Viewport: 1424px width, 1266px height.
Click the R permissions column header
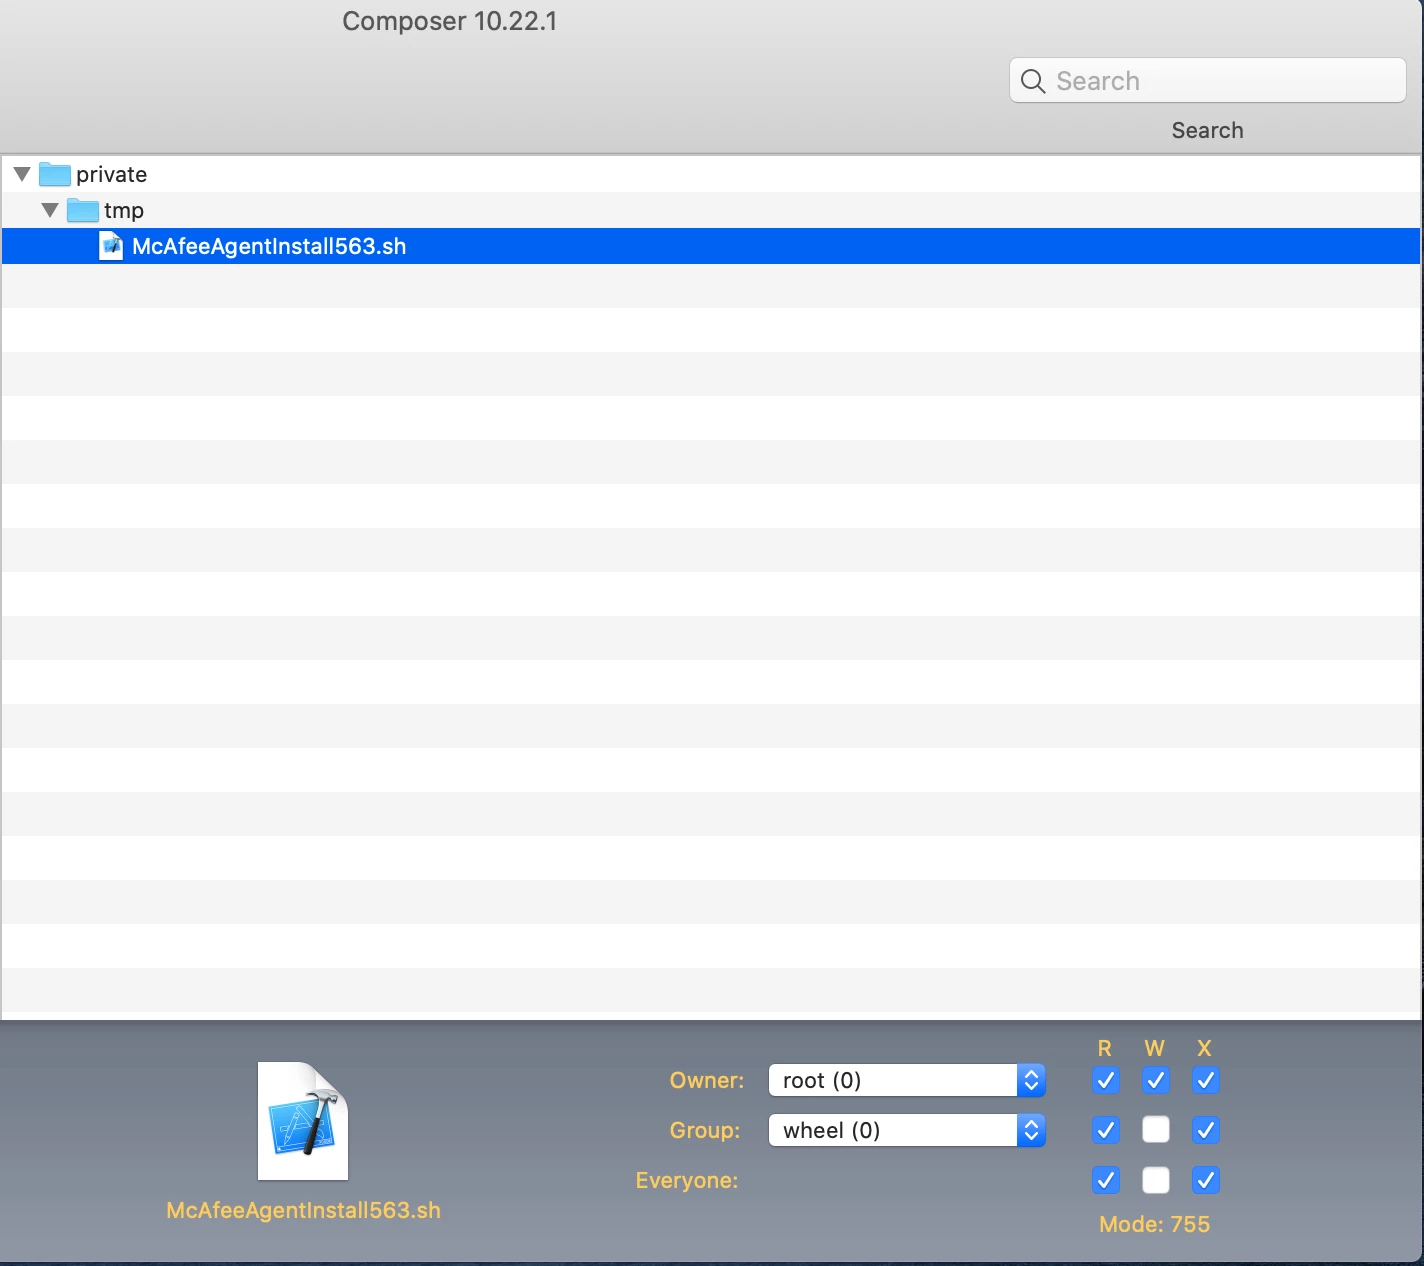pyautogui.click(x=1105, y=1048)
